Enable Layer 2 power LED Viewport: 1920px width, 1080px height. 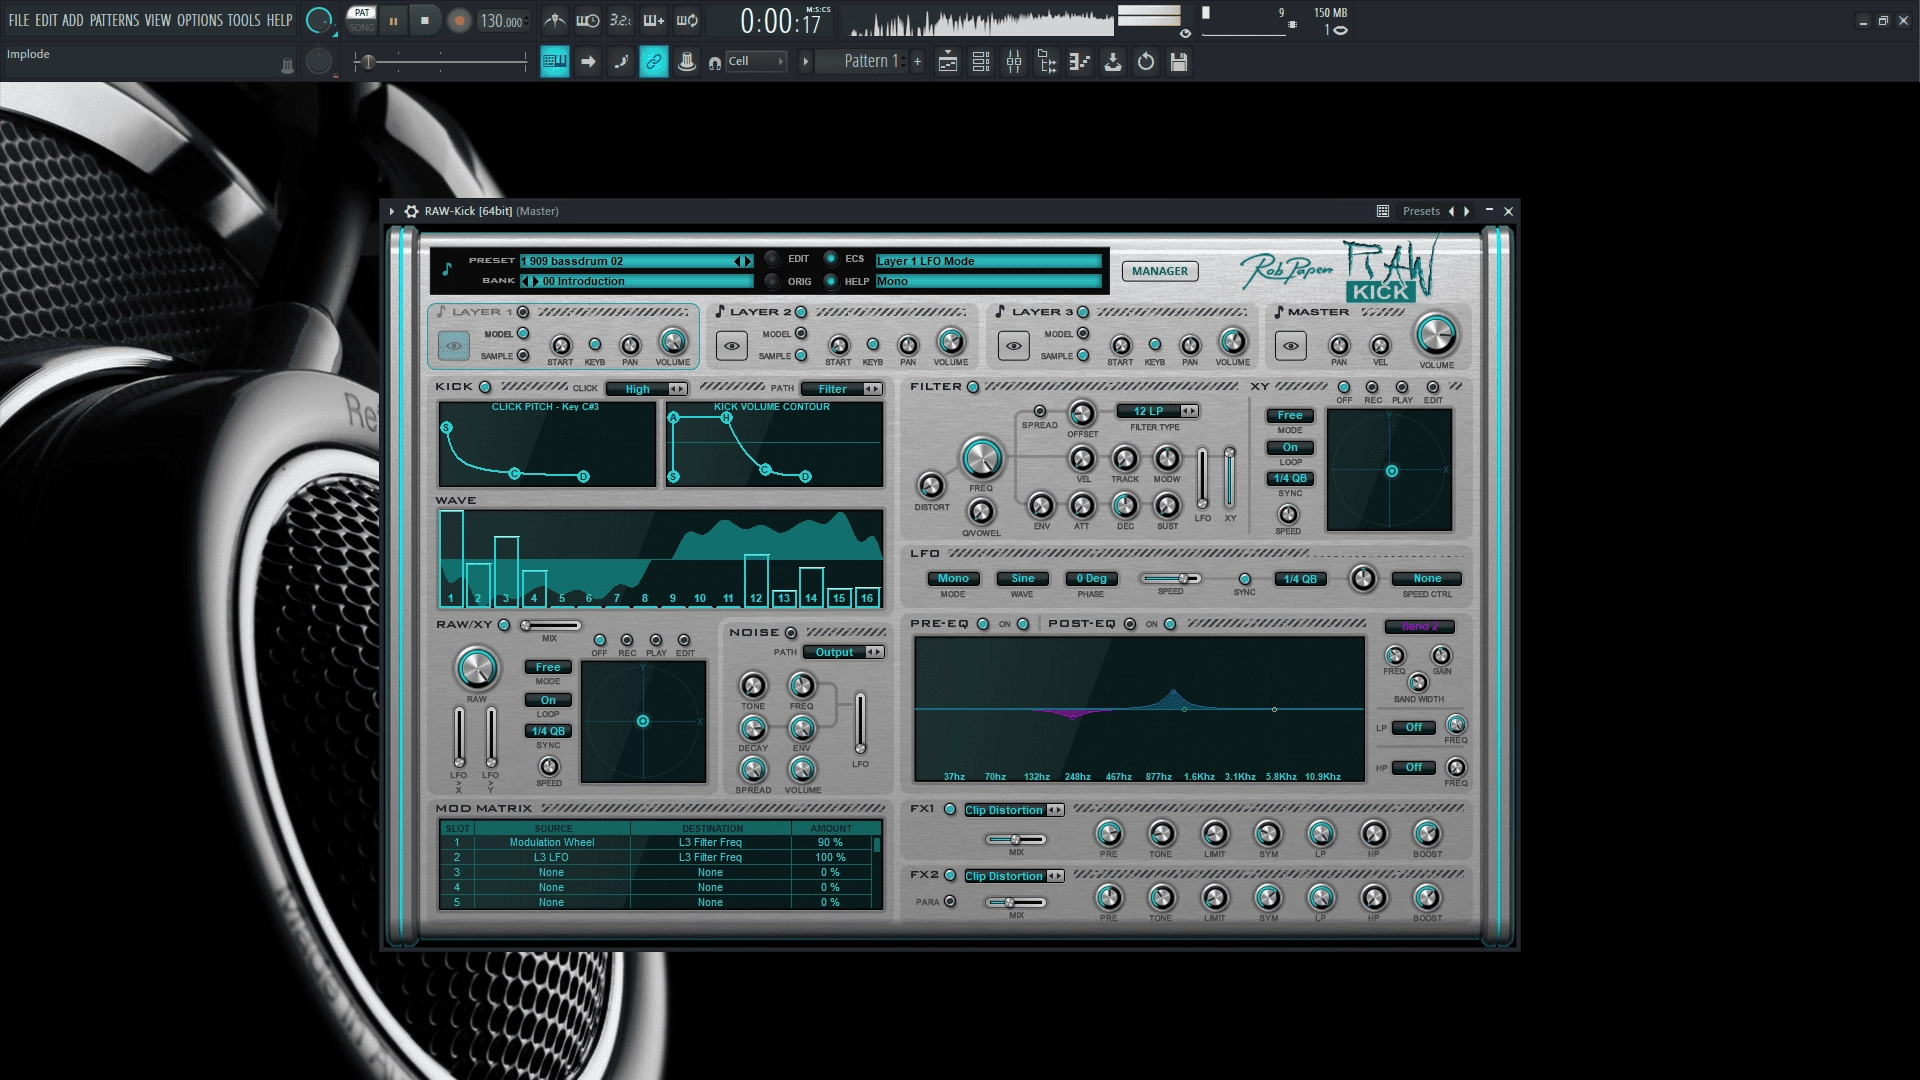801,312
